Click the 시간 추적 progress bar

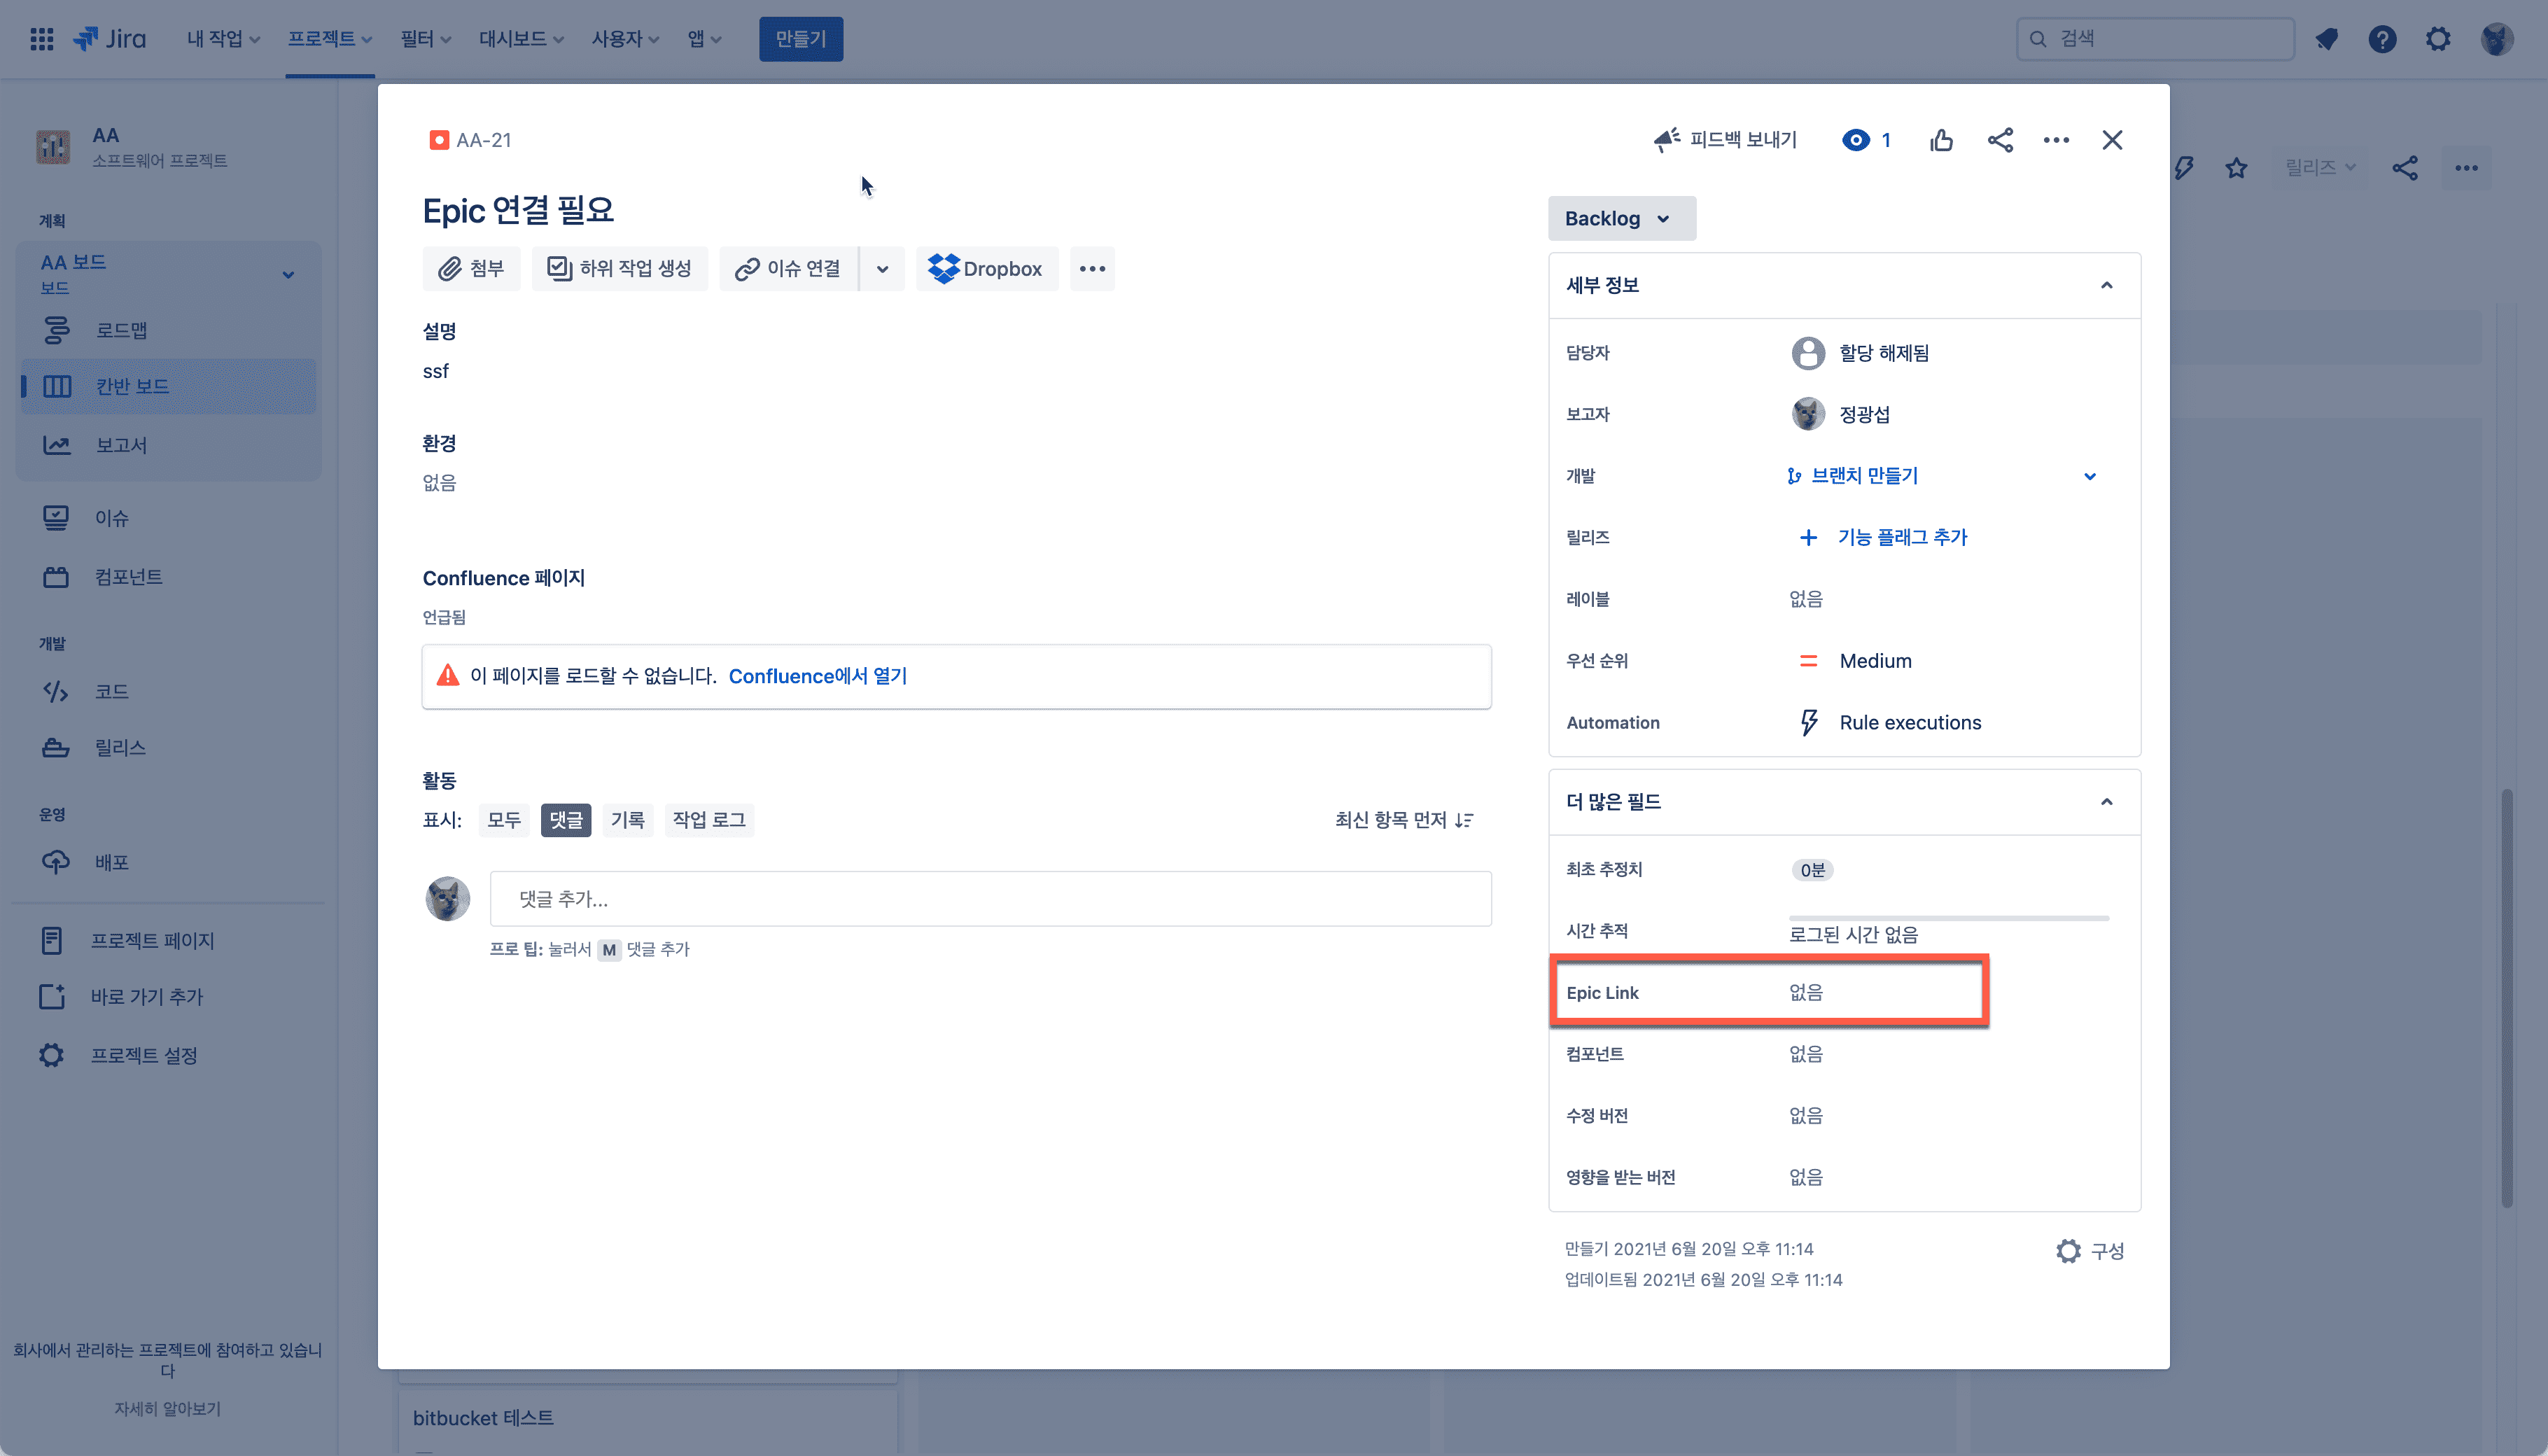pos(1948,917)
